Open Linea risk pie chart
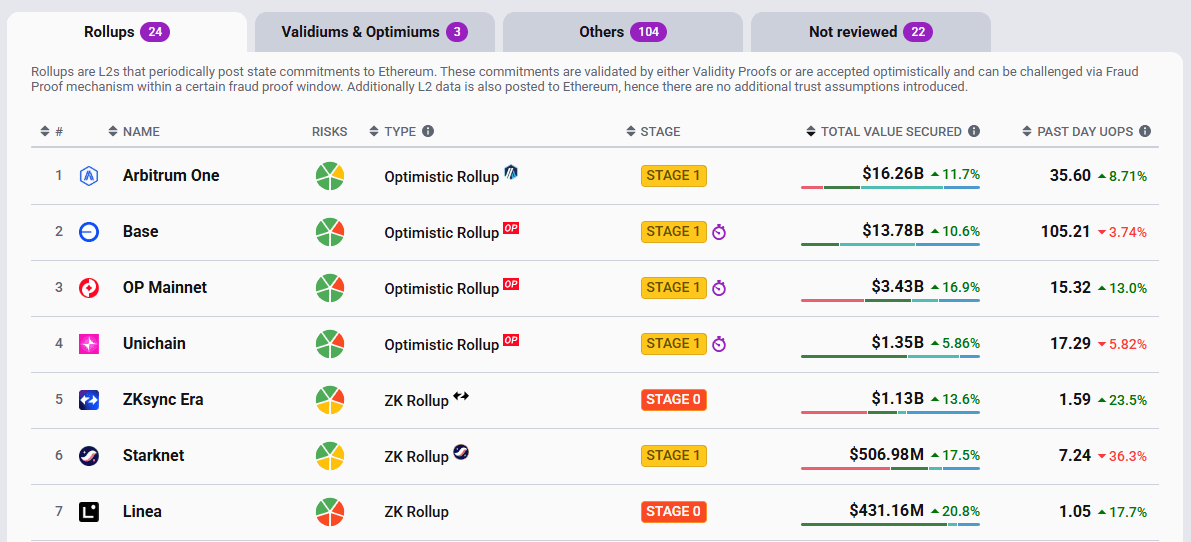1191x542 pixels. [330, 512]
